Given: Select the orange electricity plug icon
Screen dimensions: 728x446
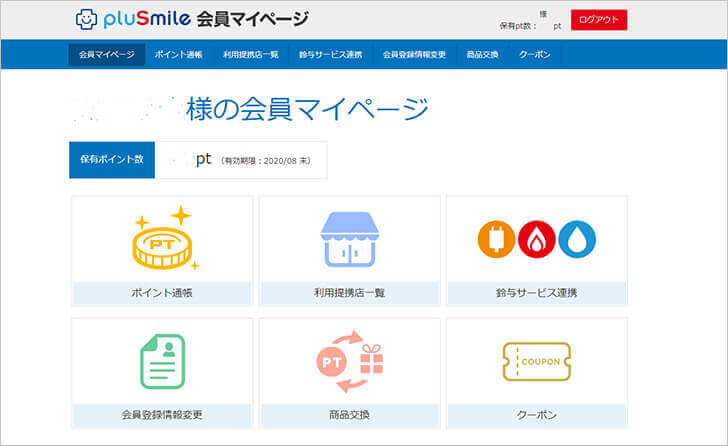Looking at the screenshot, I should (496, 239).
